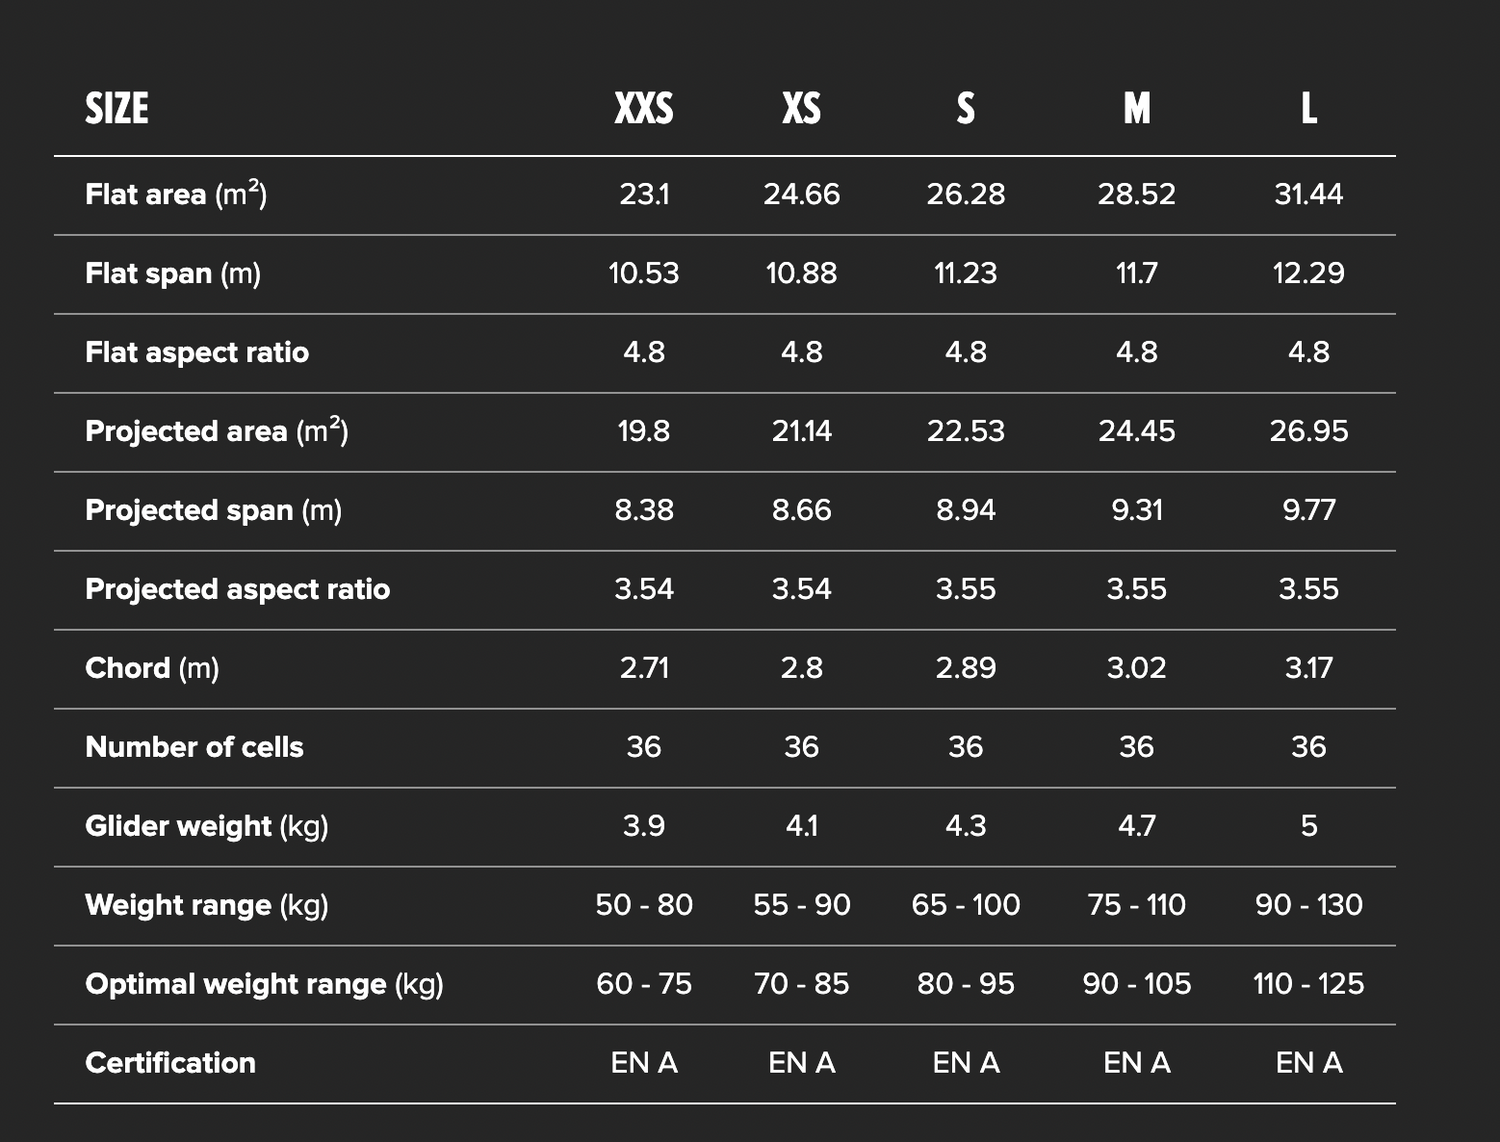
Task: Click the flat aspect ratio under XS
Action: coord(801,352)
